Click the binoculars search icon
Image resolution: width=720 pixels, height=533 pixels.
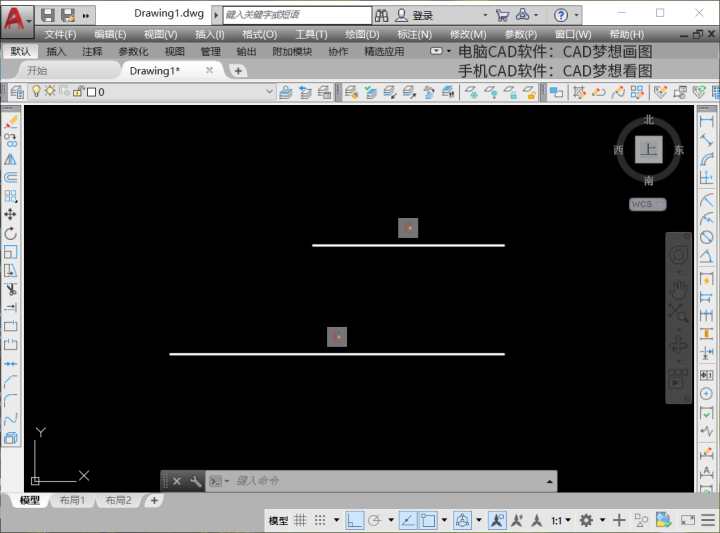[381, 16]
